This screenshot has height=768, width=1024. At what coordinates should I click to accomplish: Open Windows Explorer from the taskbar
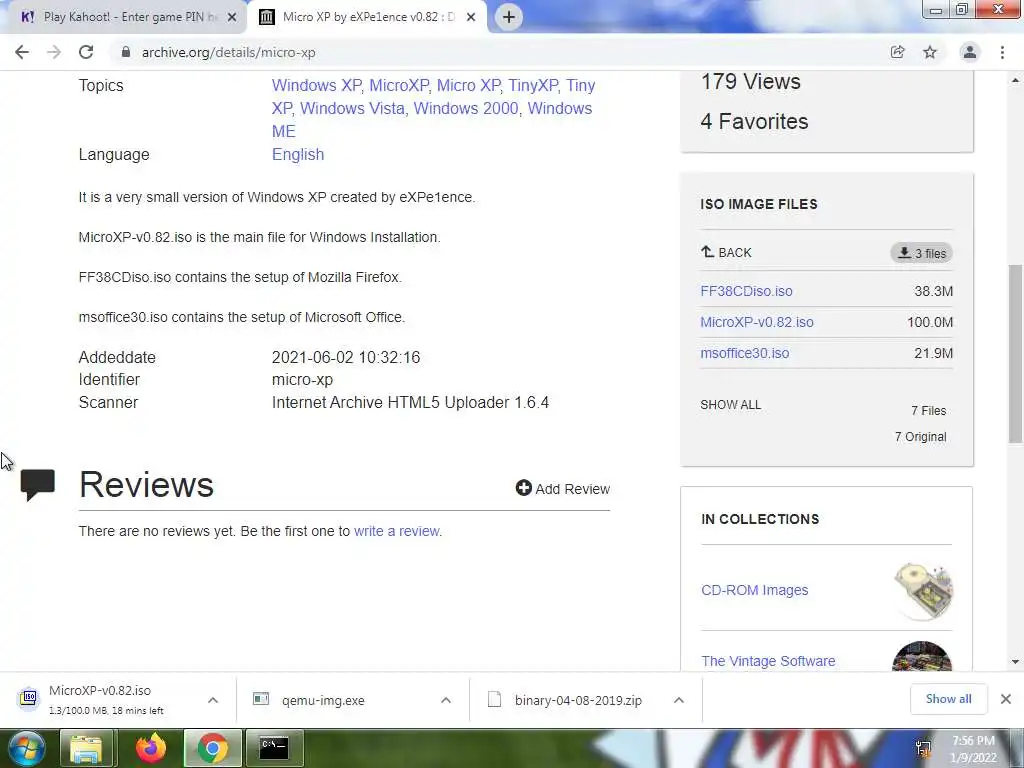(x=86, y=748)
